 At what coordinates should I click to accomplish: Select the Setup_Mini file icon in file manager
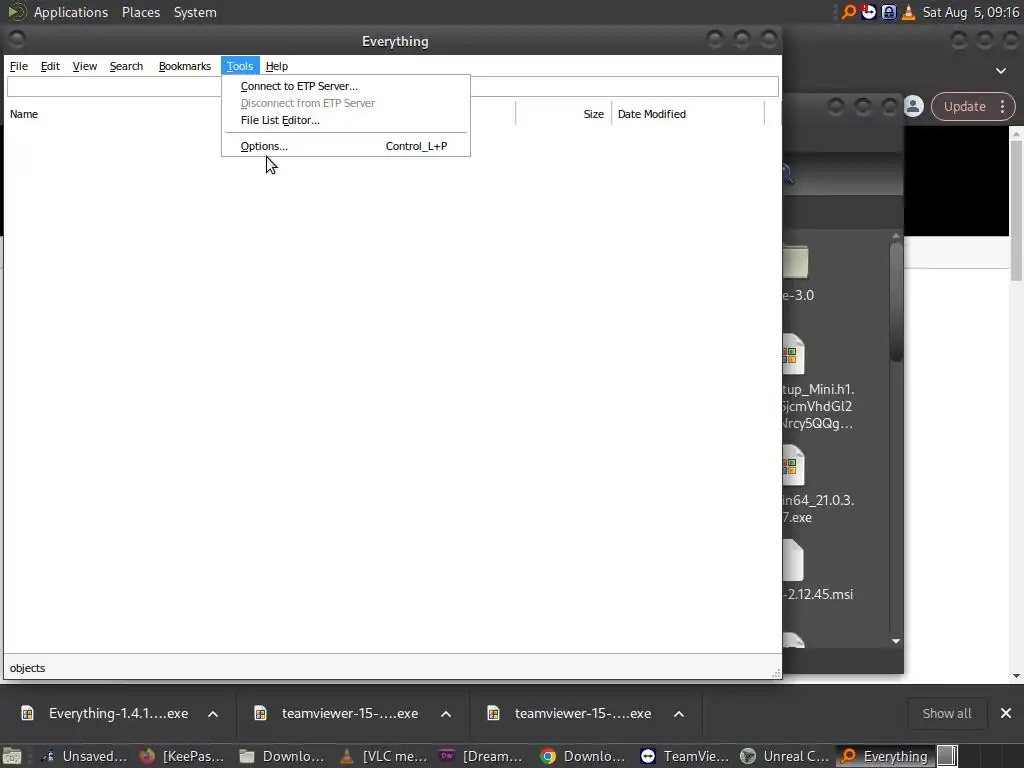coord(793,354)
